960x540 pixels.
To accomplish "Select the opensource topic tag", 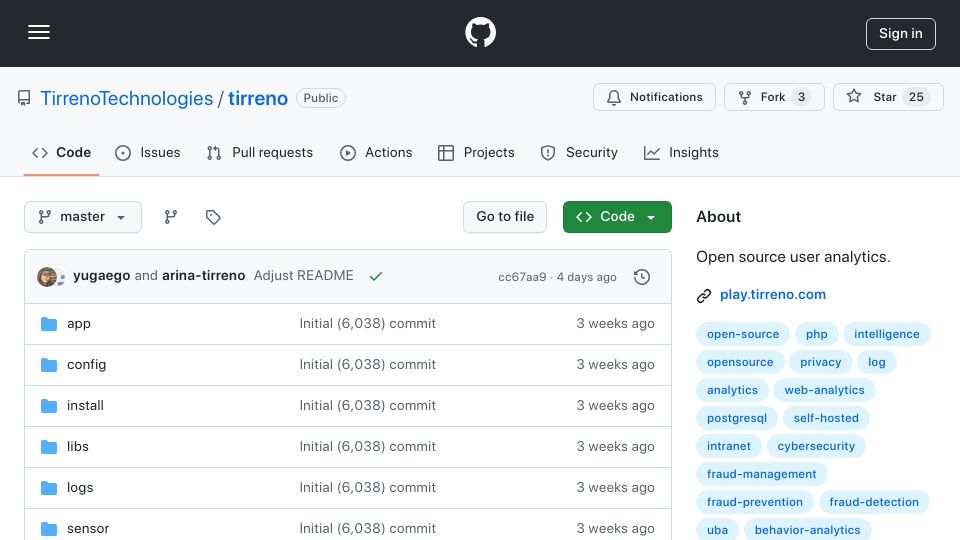I will (x=740, y=362).
